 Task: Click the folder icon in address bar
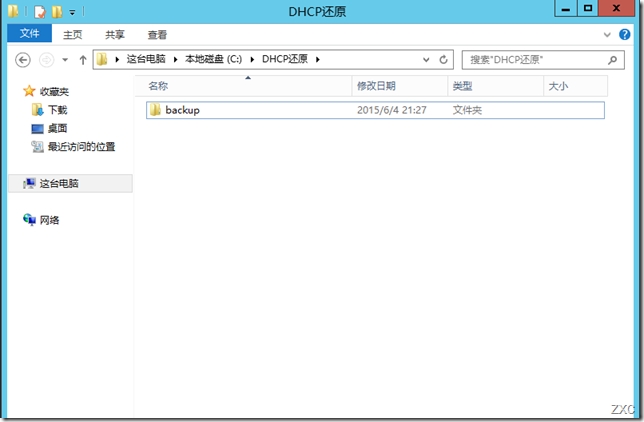tap(101, 60)
